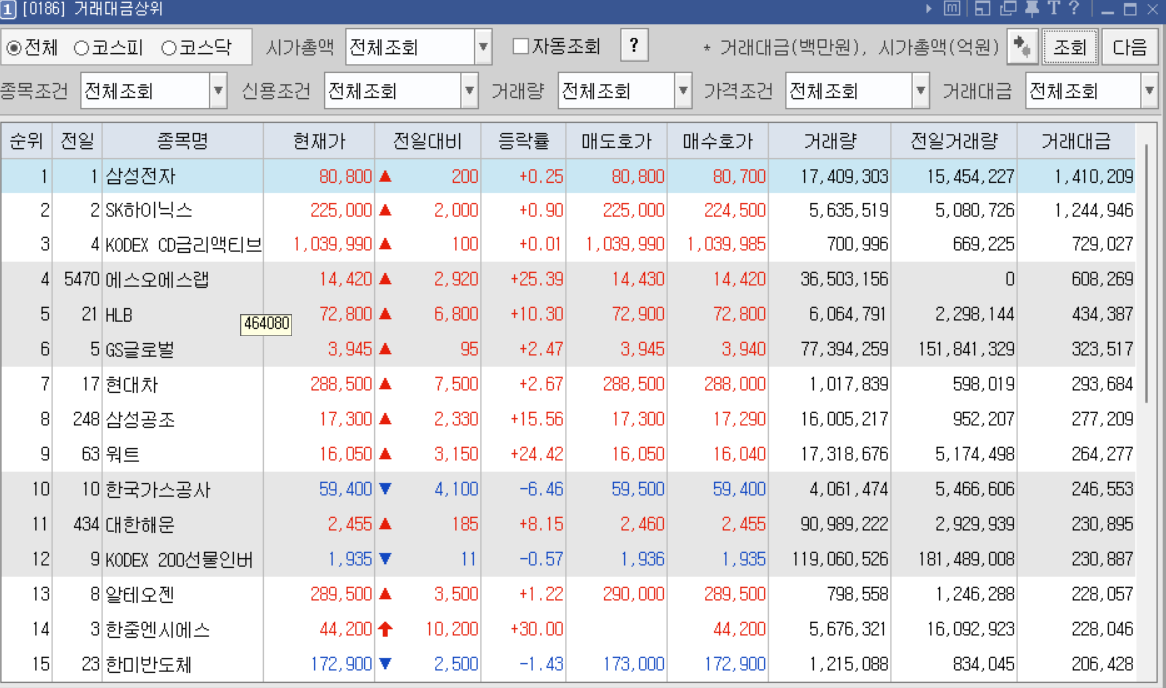Image resolution: width=1166 pixels, height=688 pixels.
Task: Click the down triangle in 한미반도체 row
Action: 385,663
